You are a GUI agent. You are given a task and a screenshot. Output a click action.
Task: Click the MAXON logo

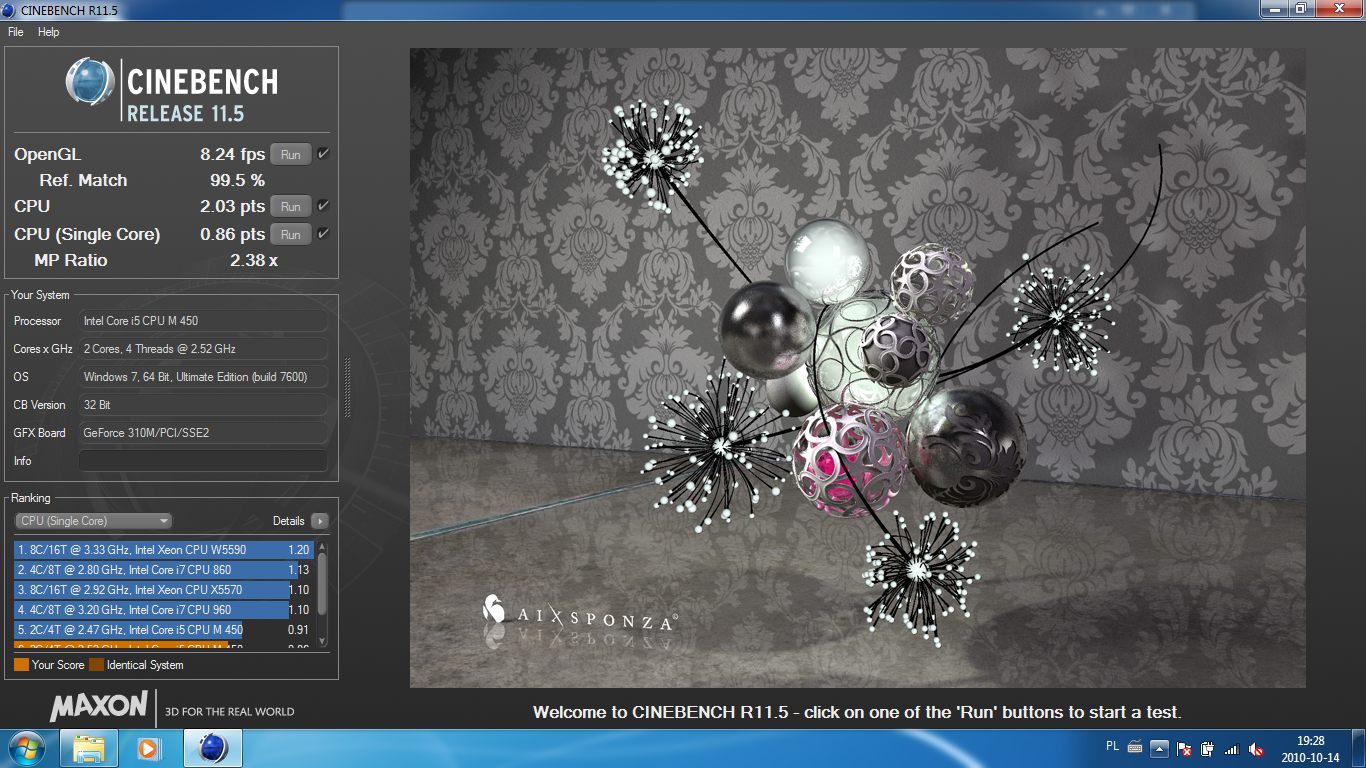[99, 706]
